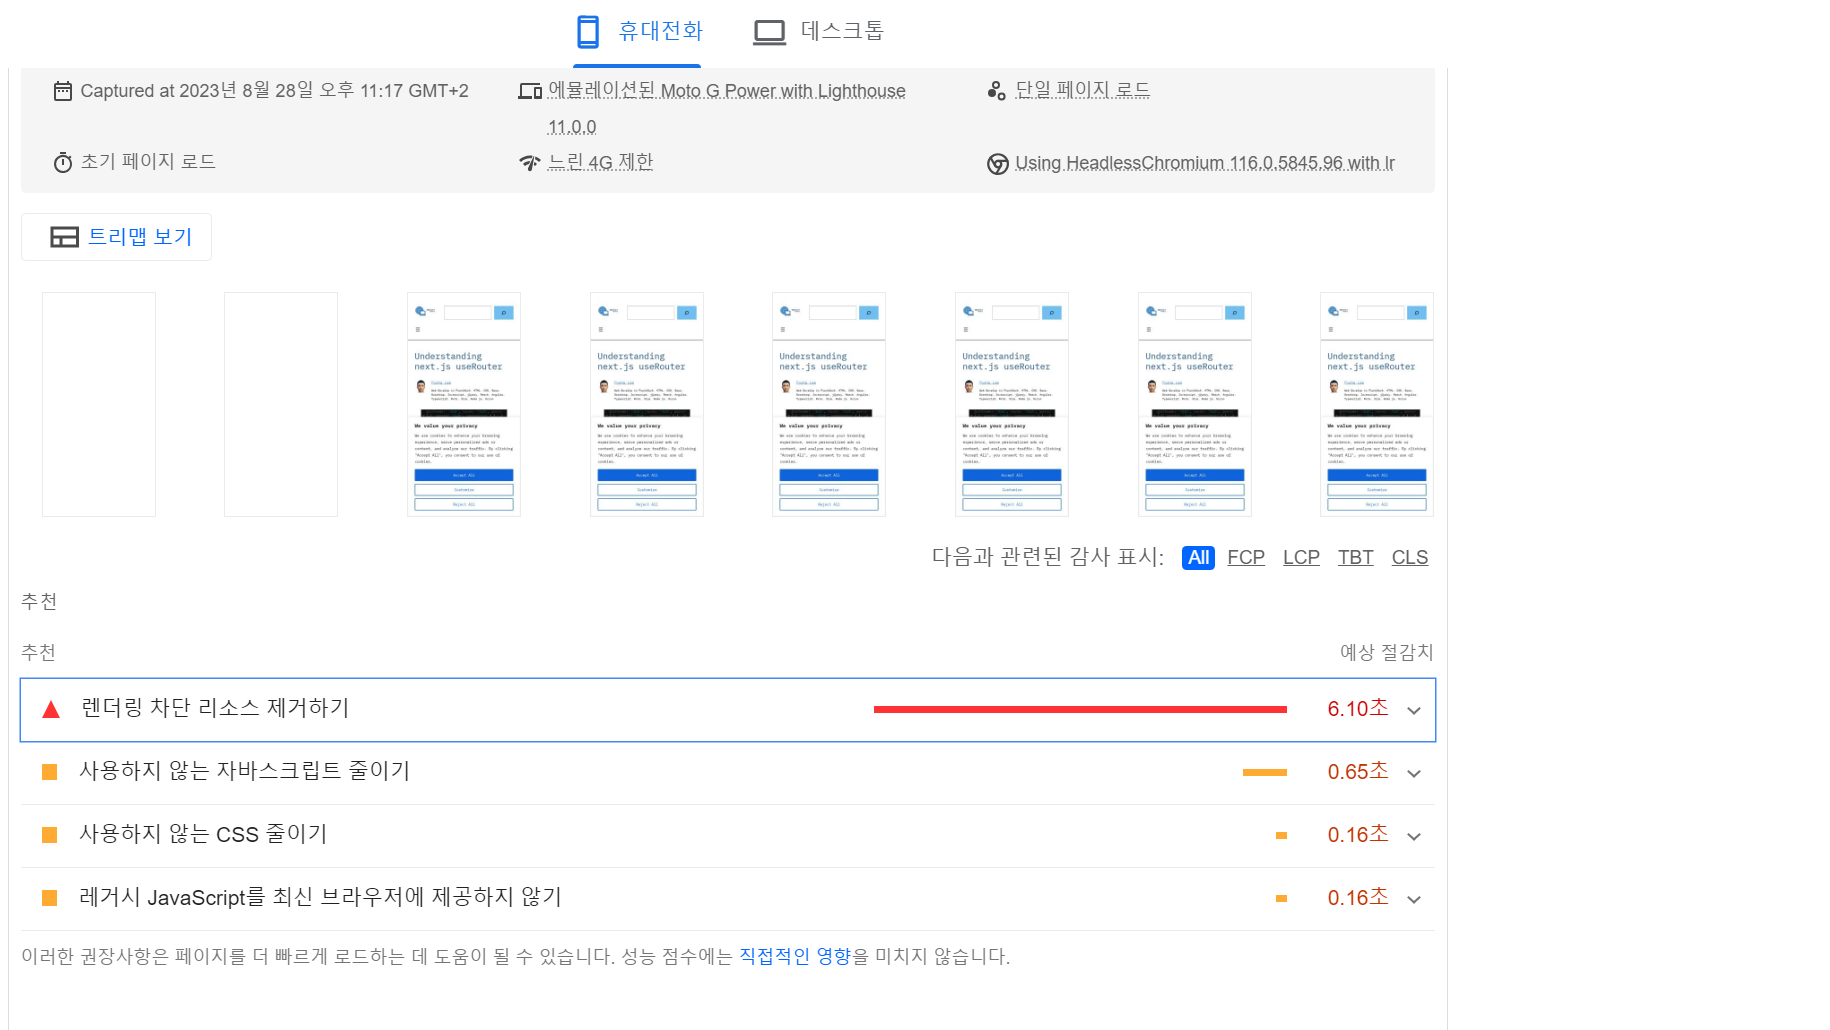Image resolution: width=1830 pixels, height=1030 pixels.
Task: Click the red warning triangle icon
Action: tap(51, 710)
